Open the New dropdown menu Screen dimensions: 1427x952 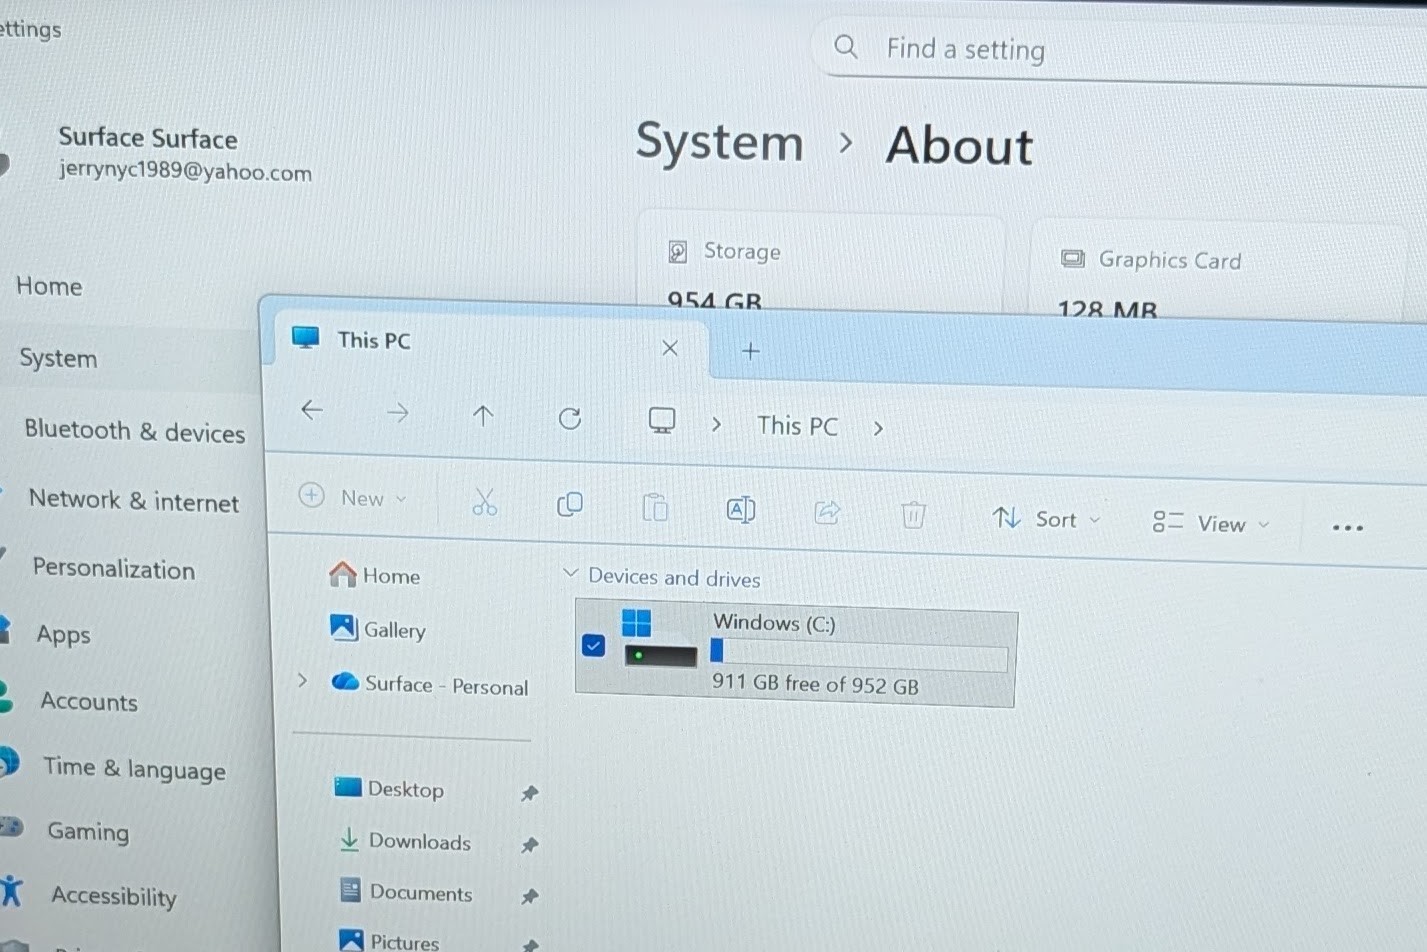point(353,497)
